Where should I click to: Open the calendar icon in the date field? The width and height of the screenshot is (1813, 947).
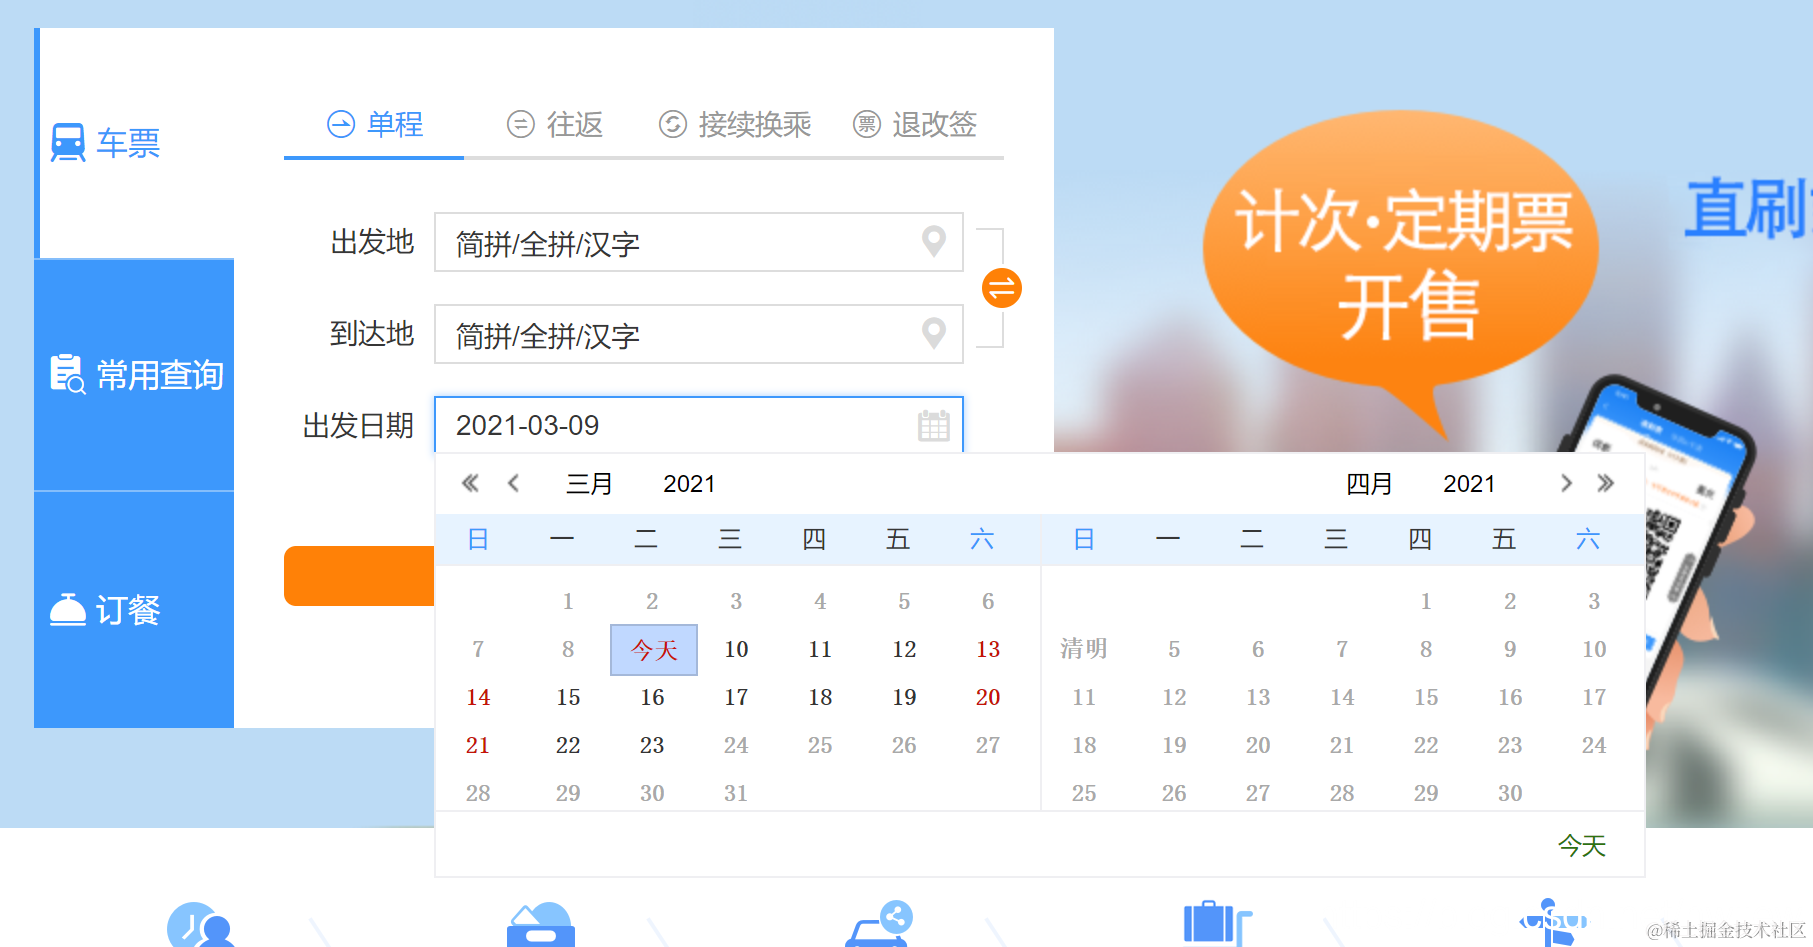(933, 425)
